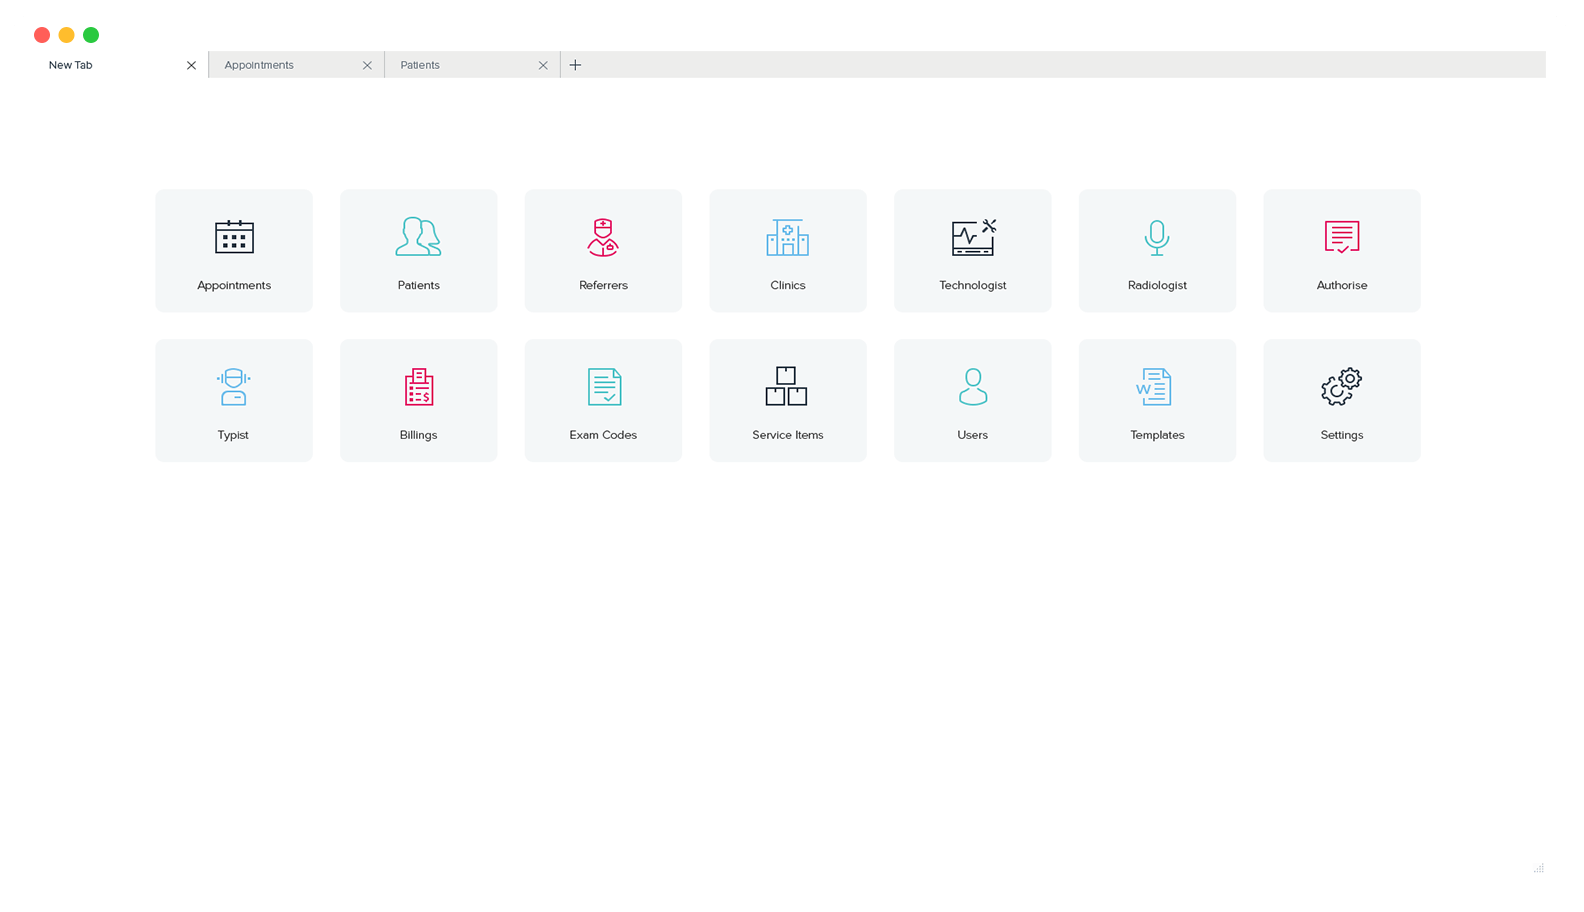Image resolution: width=1584 pixels, height=912 pixels.
Task: Open the Users person icon
Action: (x=973, y=387)
